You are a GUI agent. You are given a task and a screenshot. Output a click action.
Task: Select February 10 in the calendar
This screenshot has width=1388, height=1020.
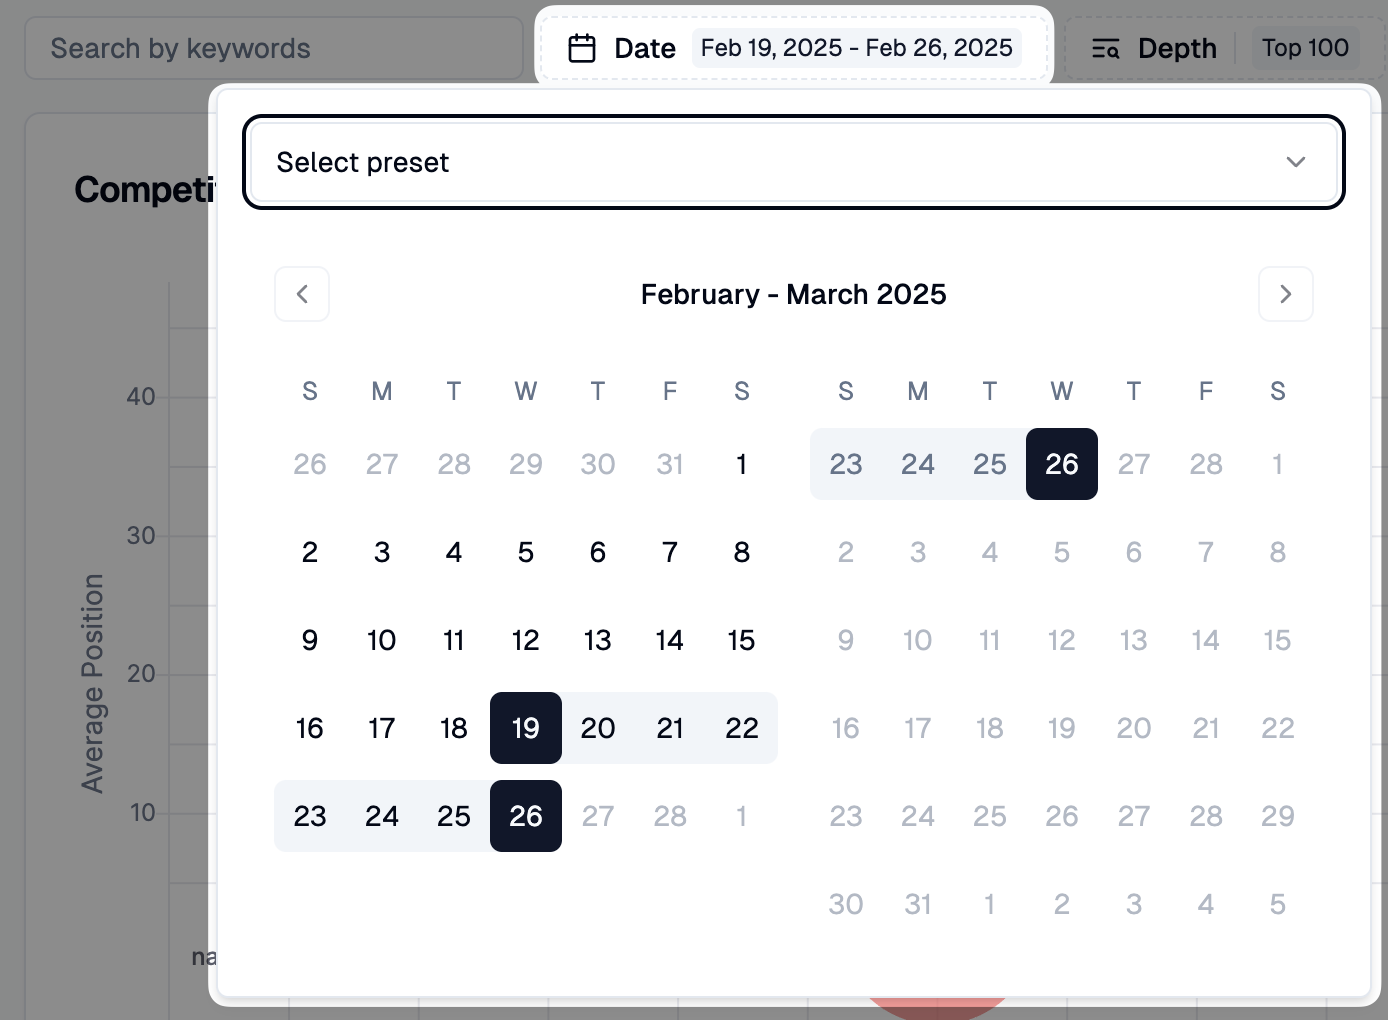point(382,640)
